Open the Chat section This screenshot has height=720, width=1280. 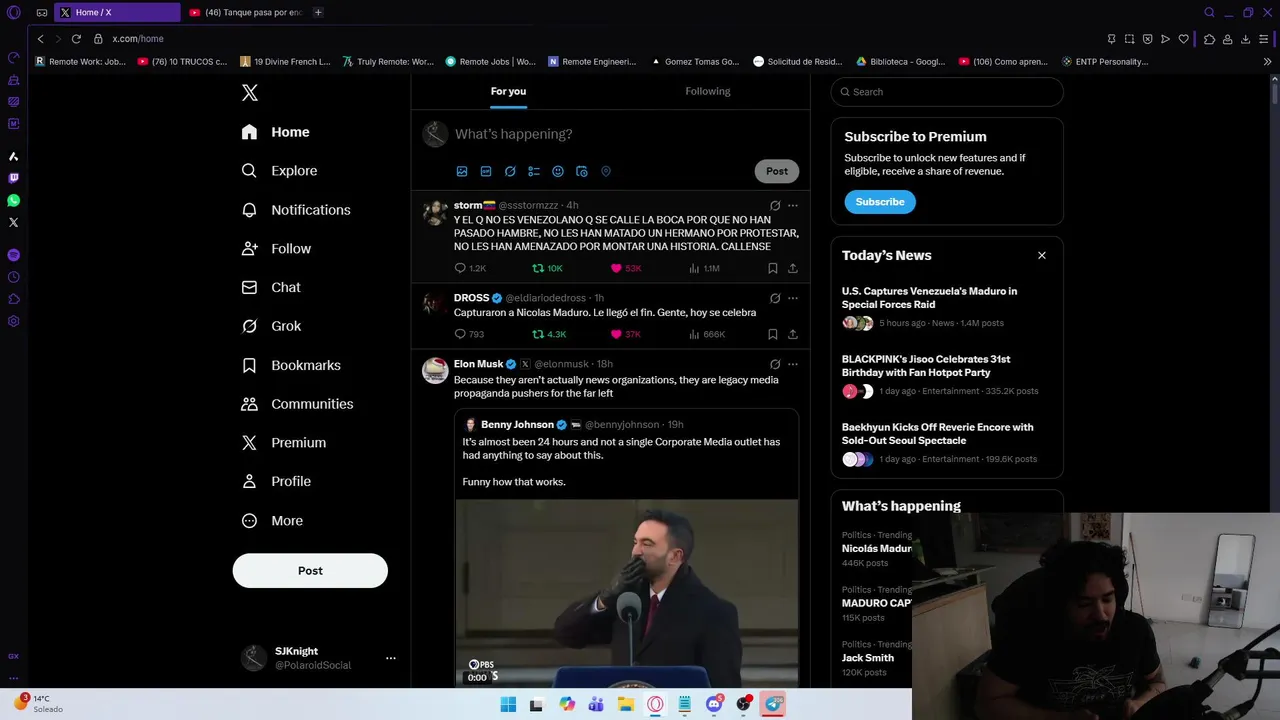[271, 287]
